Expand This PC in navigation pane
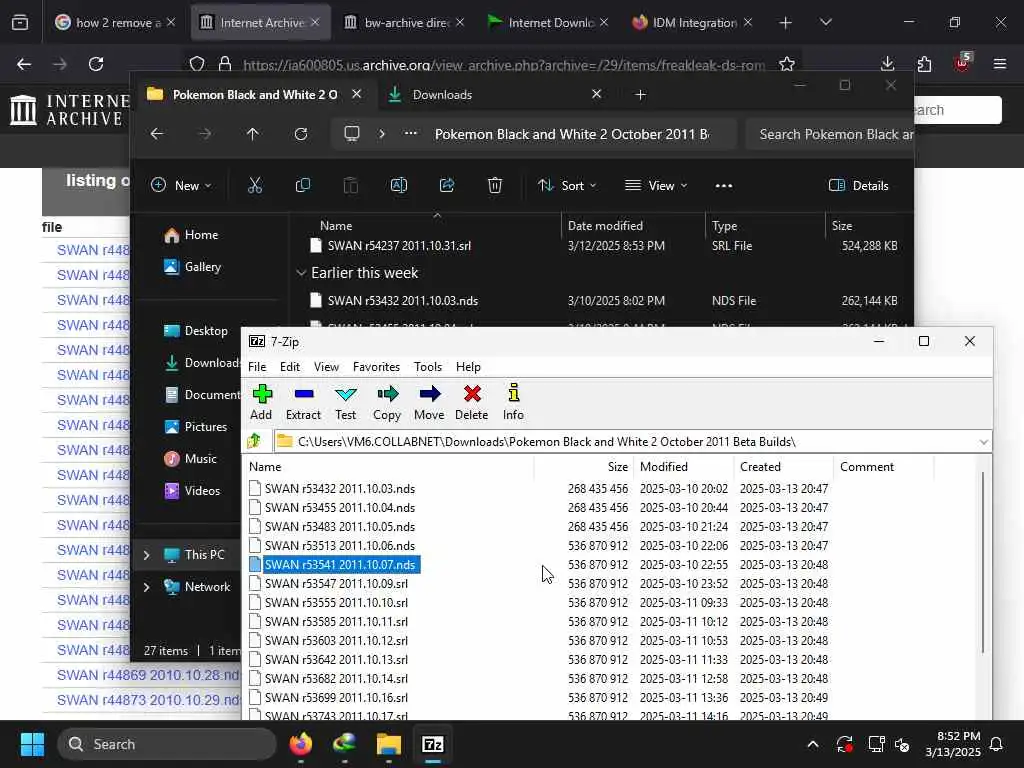 coord(146,555)
